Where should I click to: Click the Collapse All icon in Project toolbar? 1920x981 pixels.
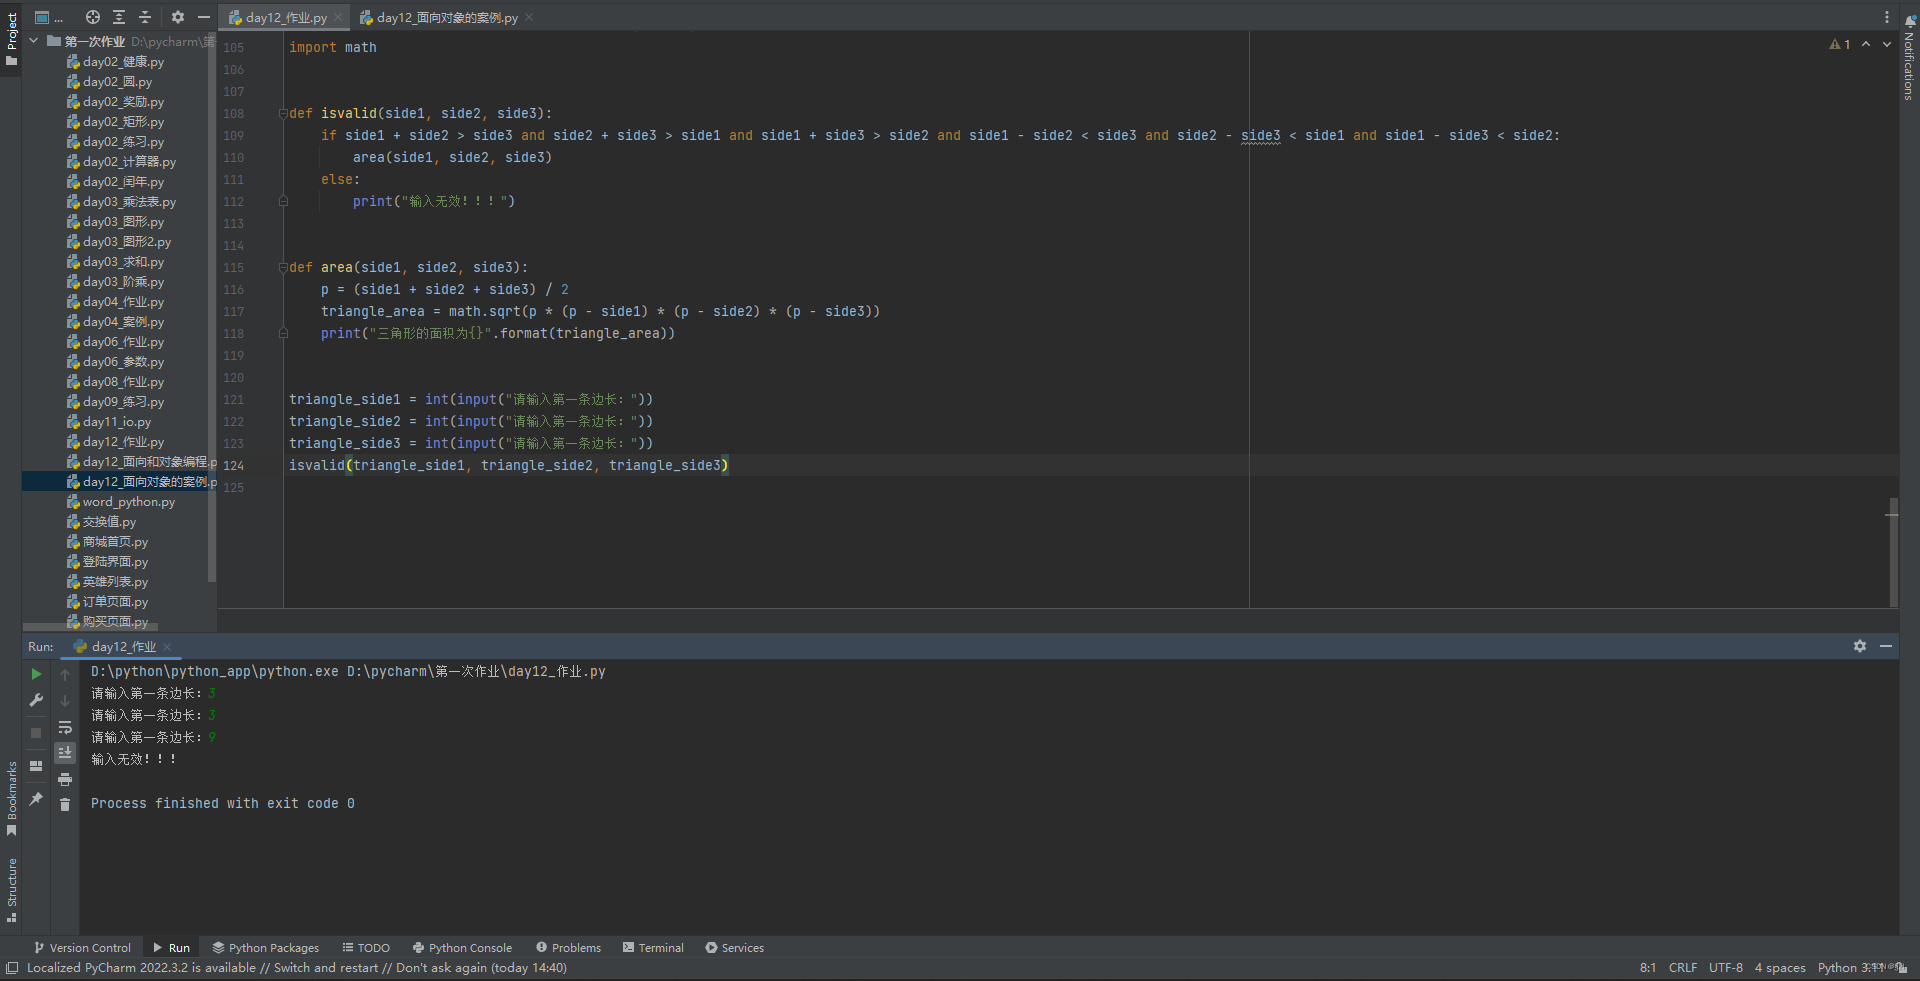point(145,17)
